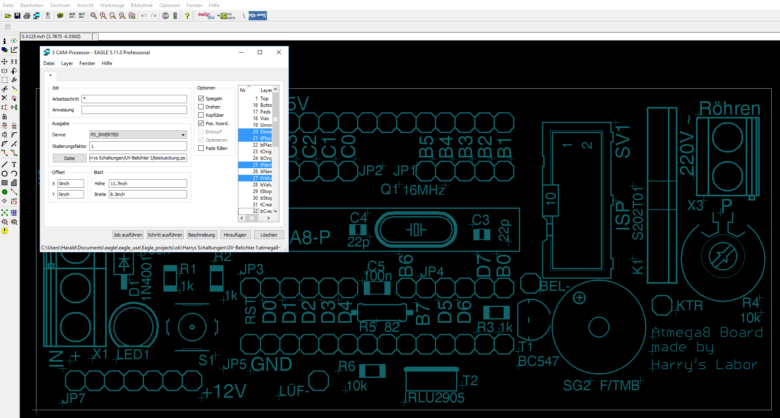Select the Wire line tool

click(4, 164)
